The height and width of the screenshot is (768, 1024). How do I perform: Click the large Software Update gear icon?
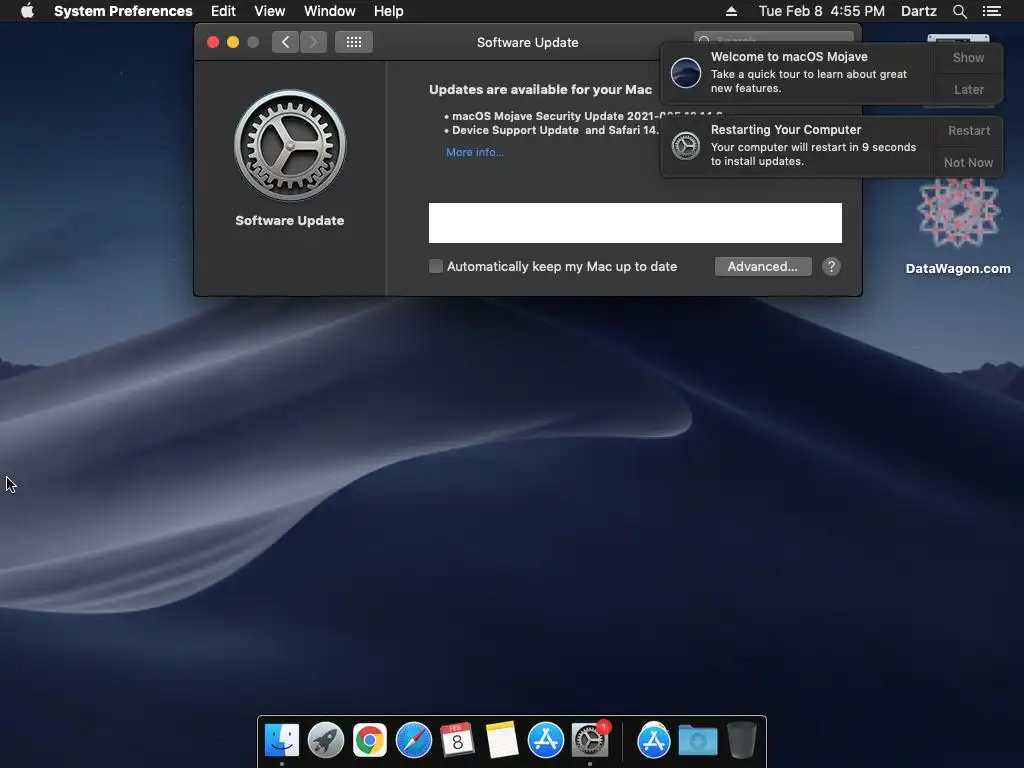[x=290, y=145]
